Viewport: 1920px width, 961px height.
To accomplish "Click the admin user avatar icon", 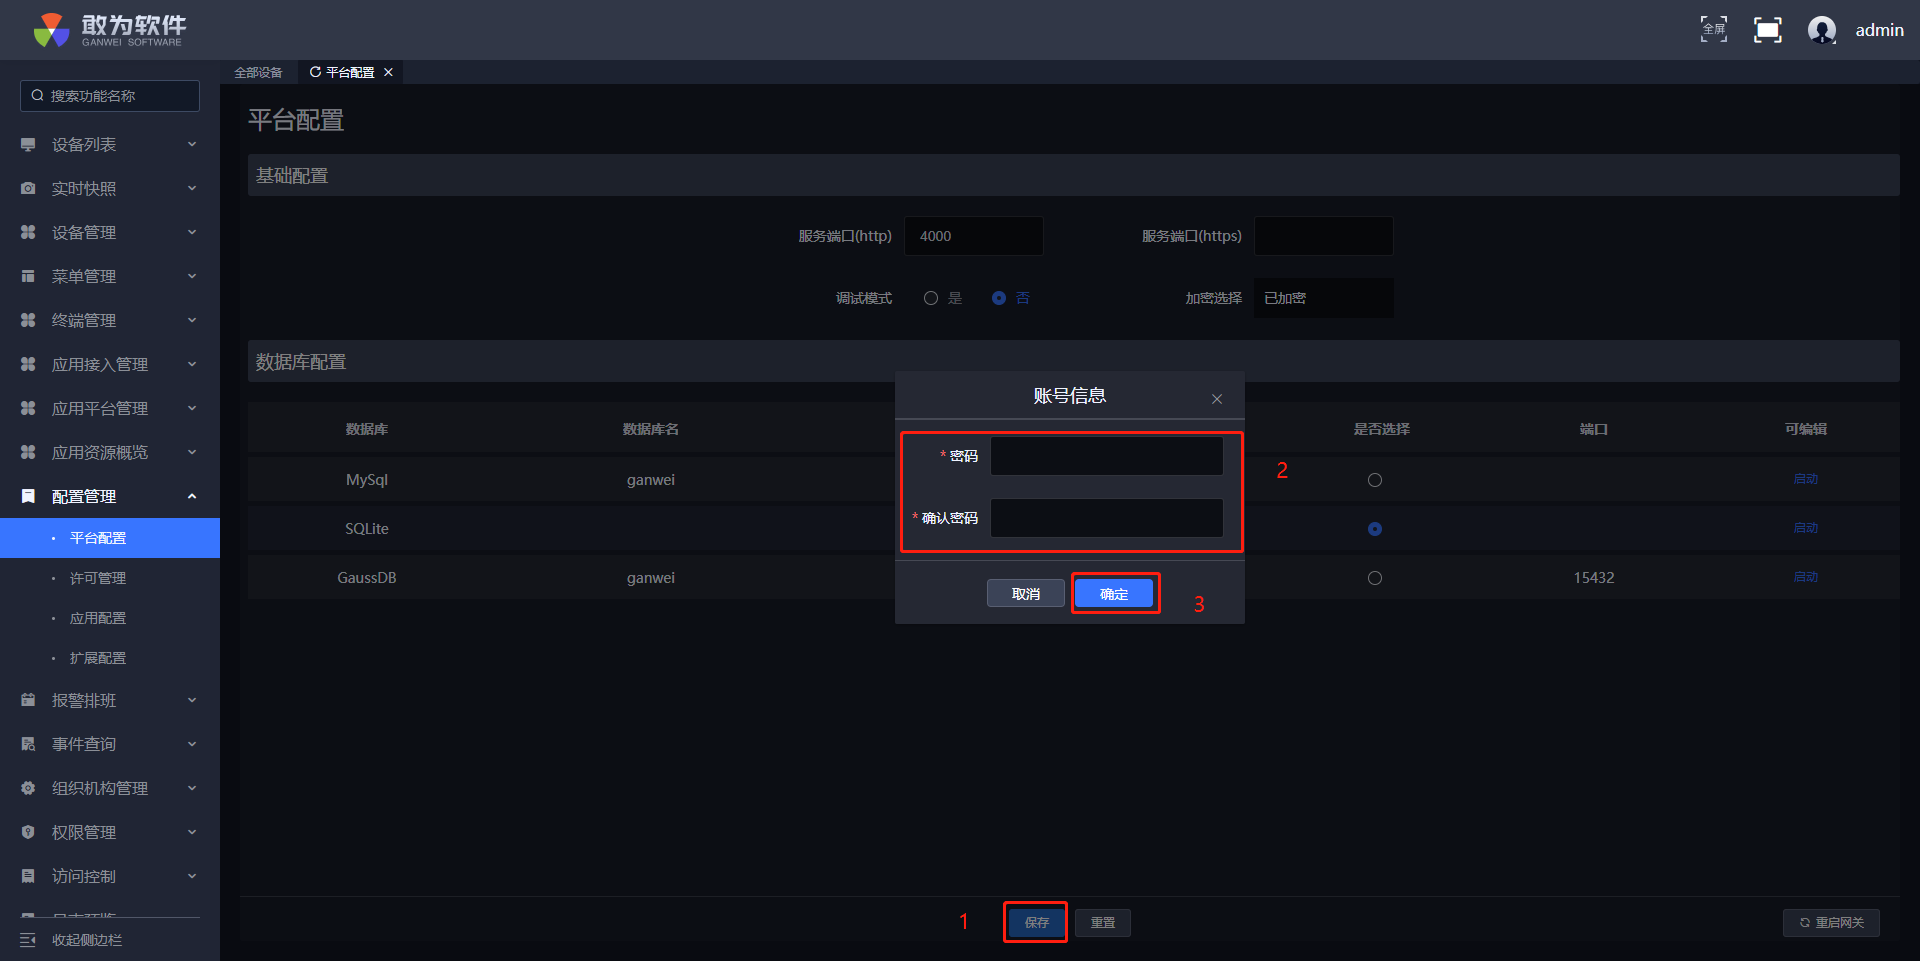I will (1821, 30).
